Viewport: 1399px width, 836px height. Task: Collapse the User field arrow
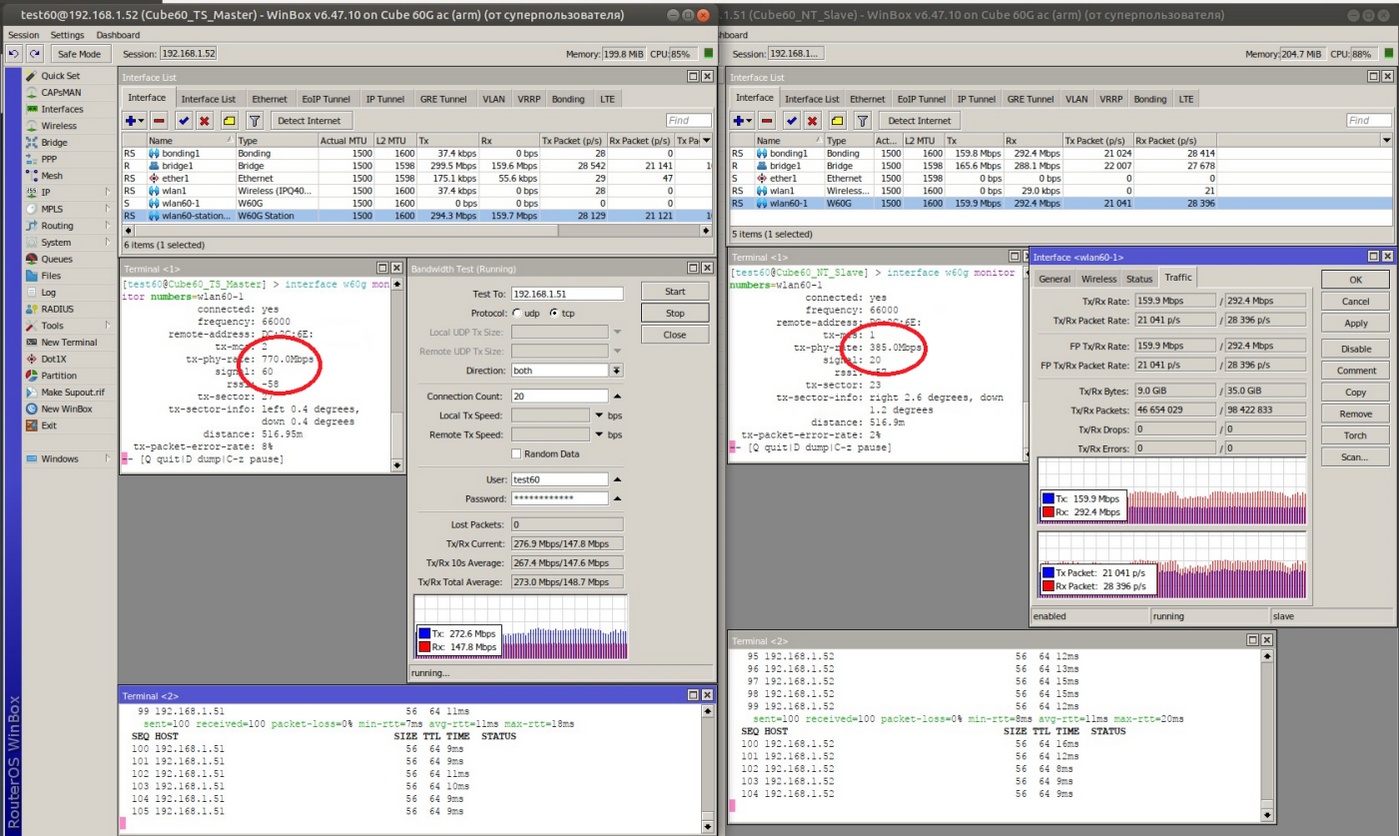[x=617, y=479]
